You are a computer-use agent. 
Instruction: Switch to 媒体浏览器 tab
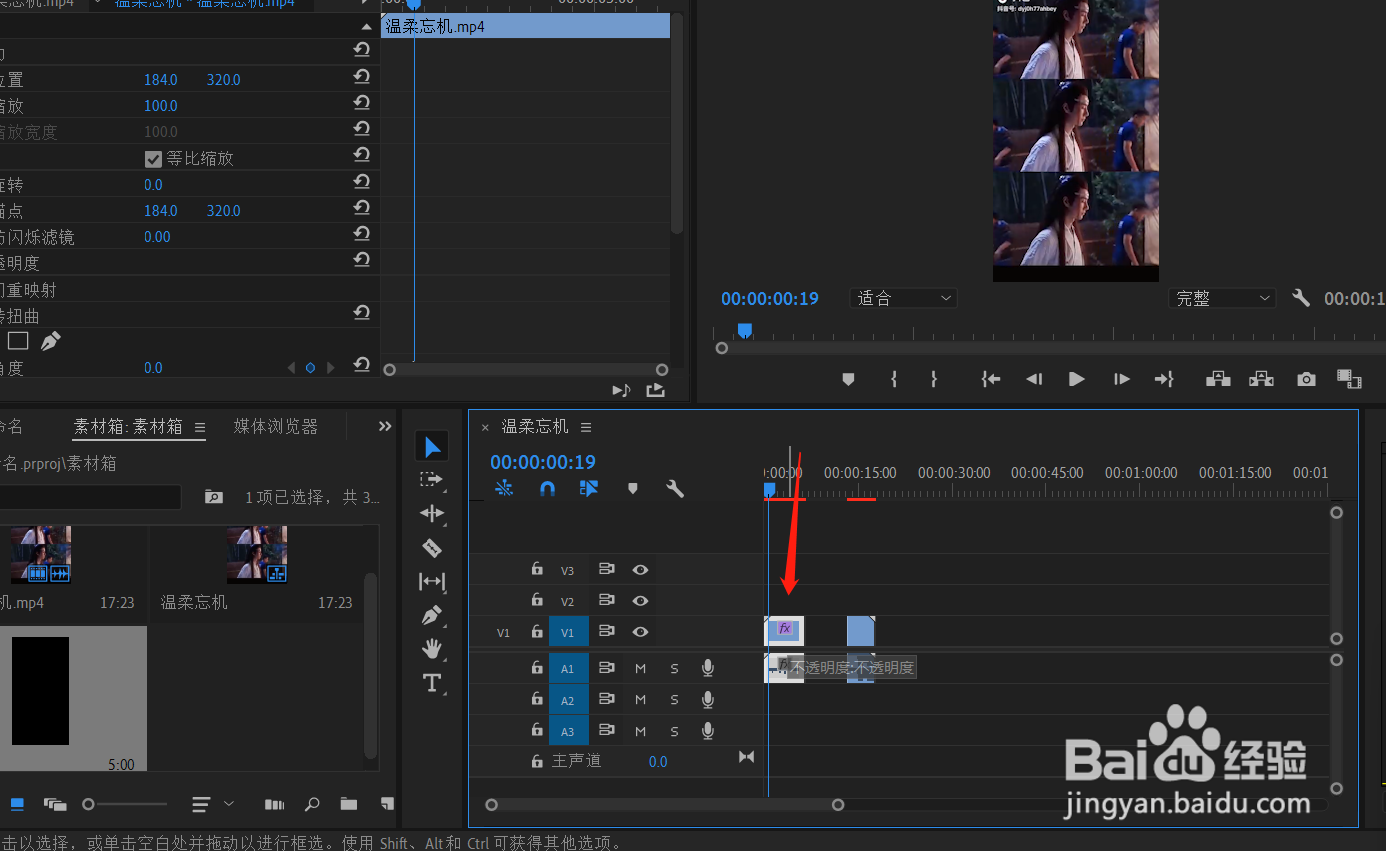tap(276, 427)
